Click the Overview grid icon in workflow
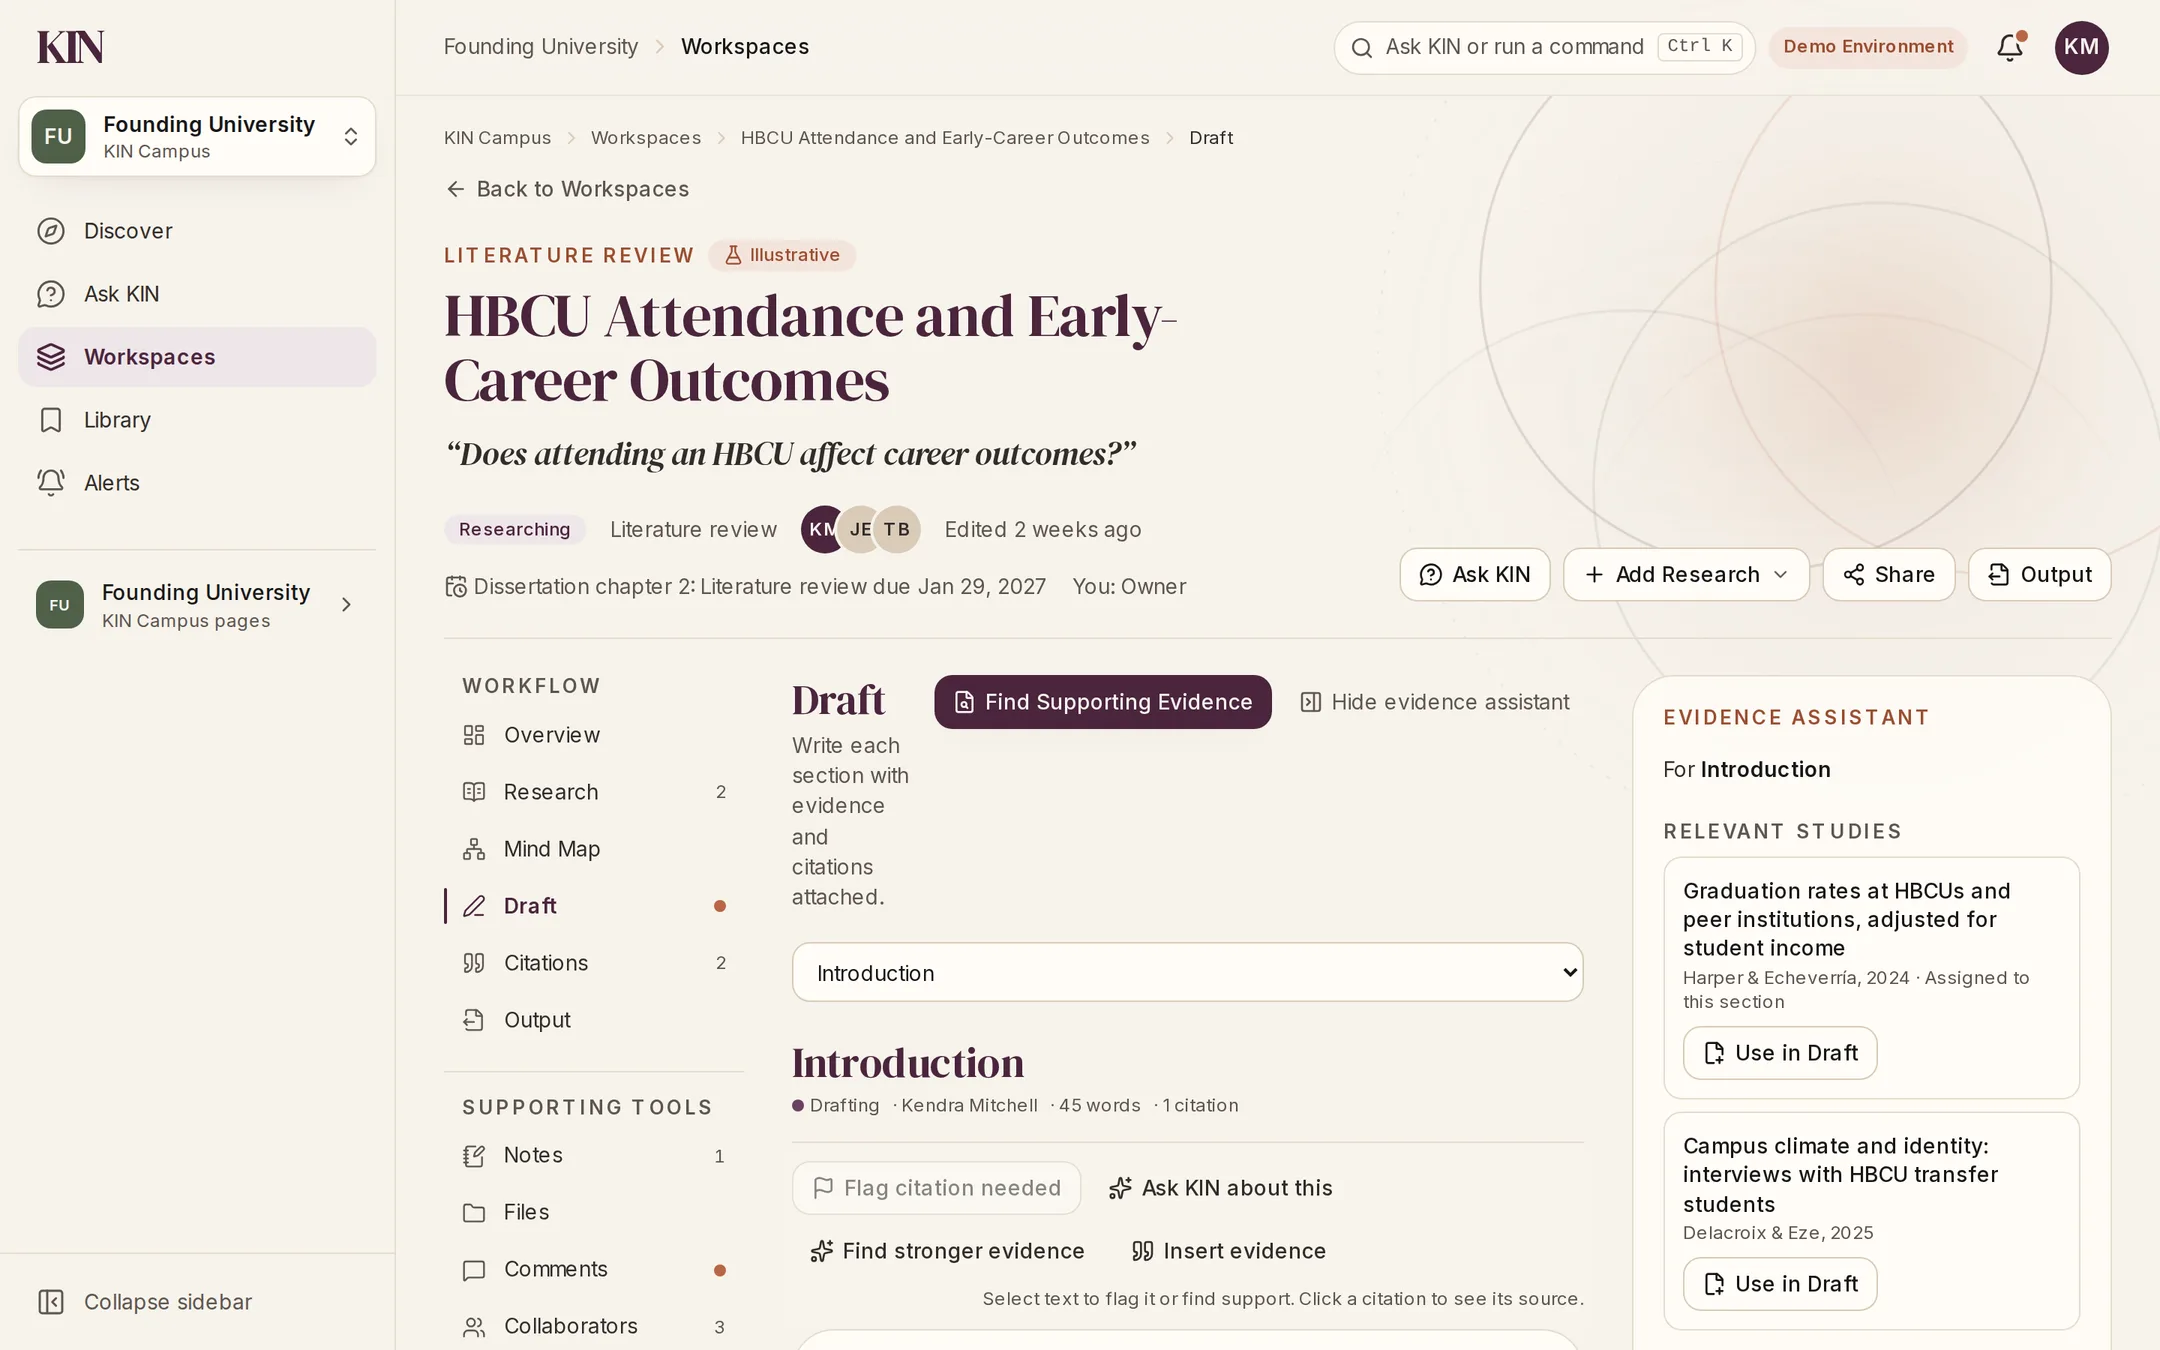Image resolution: width=2160 pixels, height=1350 pixels. point(474,735)
